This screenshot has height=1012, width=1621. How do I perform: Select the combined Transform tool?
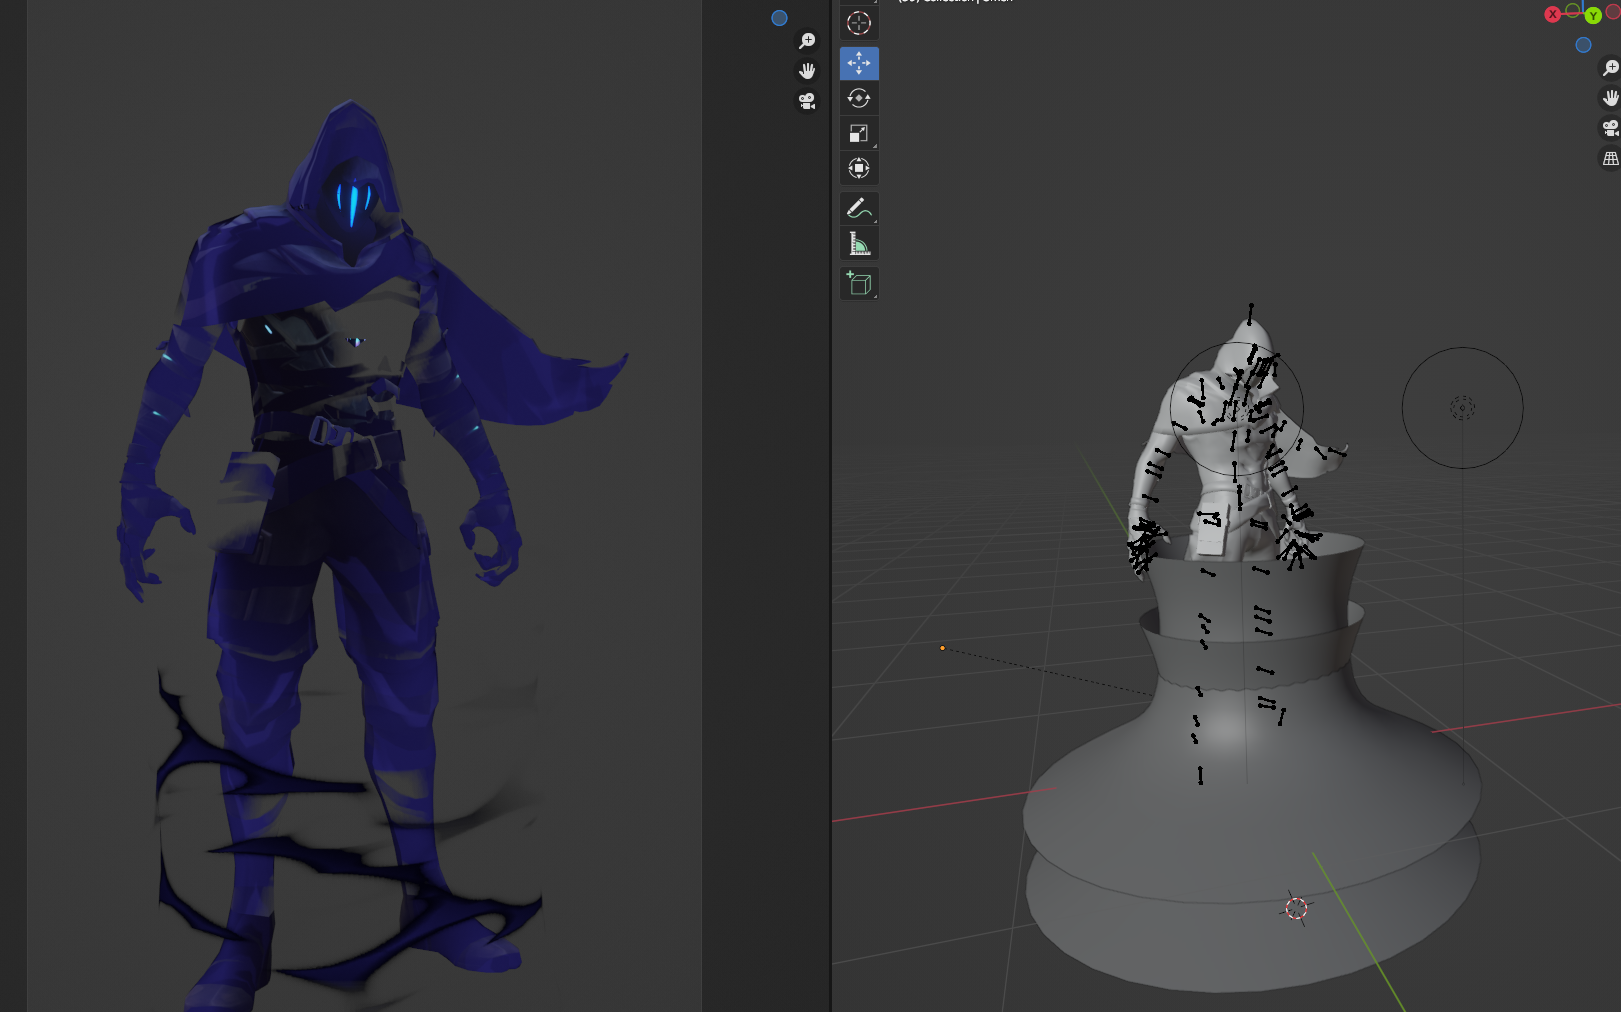coord(859,168)
